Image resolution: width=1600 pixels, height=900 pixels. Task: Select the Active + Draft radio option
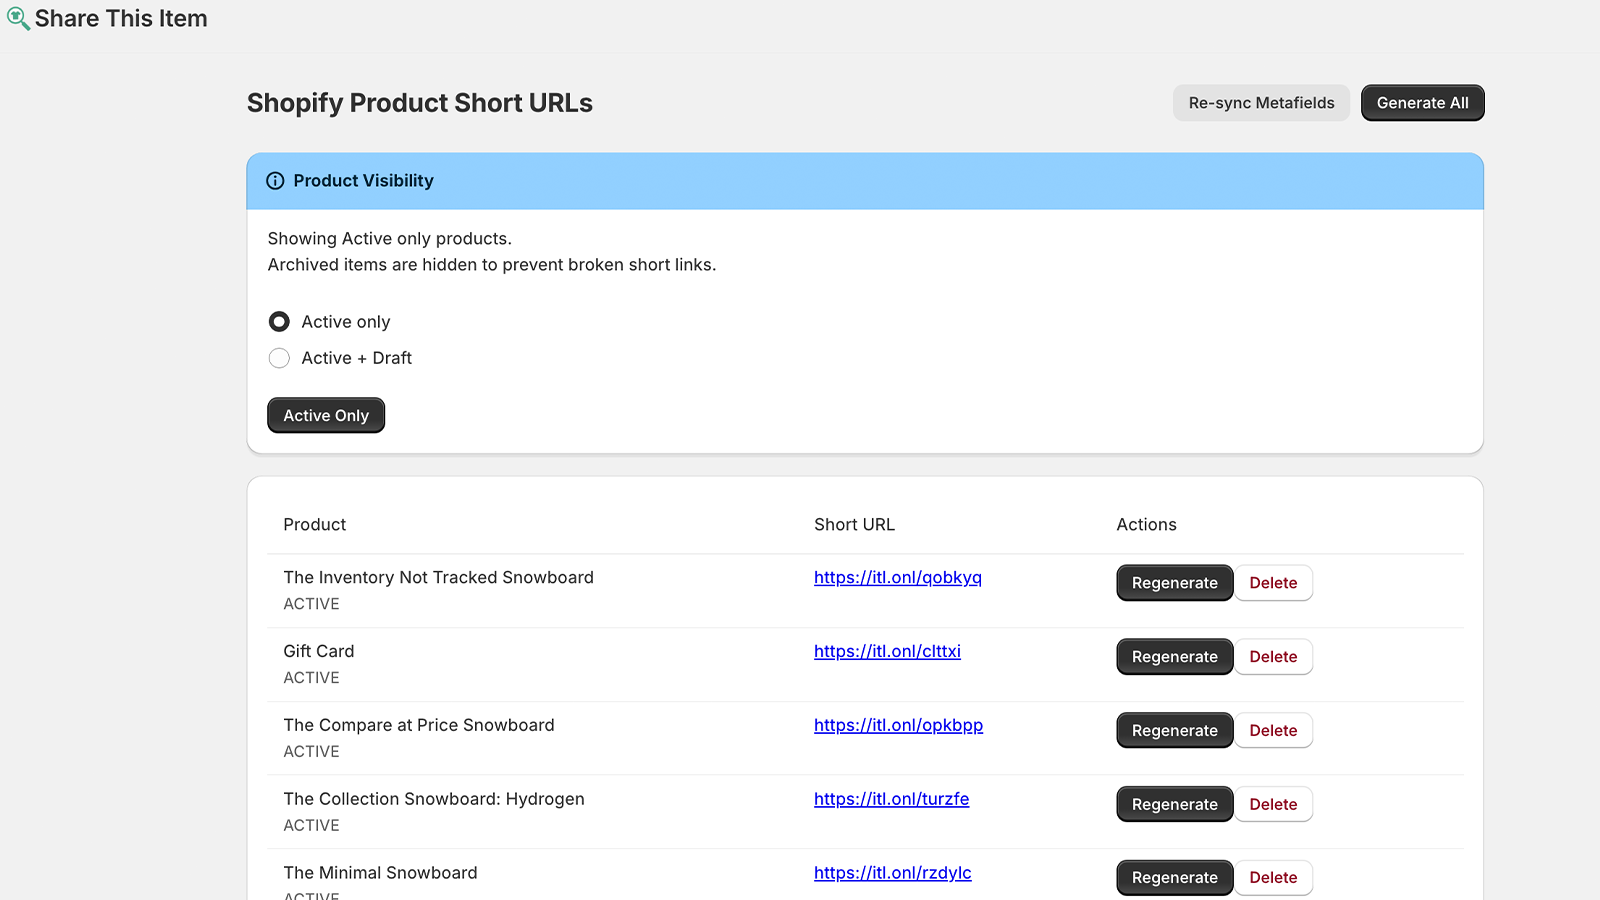coord(279,358)
